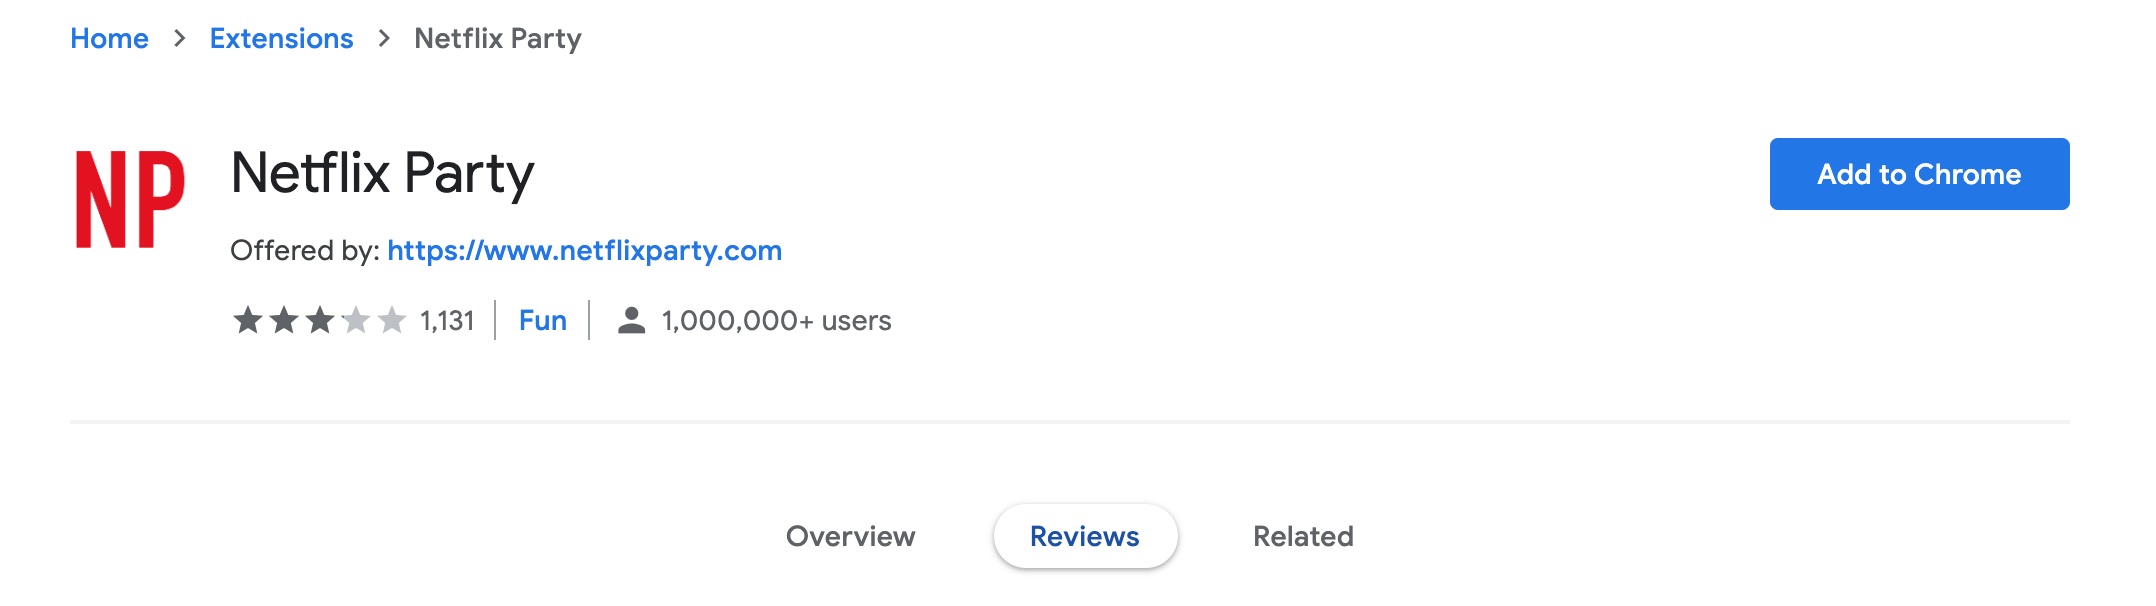
Task: Open the Extensions breadcrumb link
Action: (281, 39)
